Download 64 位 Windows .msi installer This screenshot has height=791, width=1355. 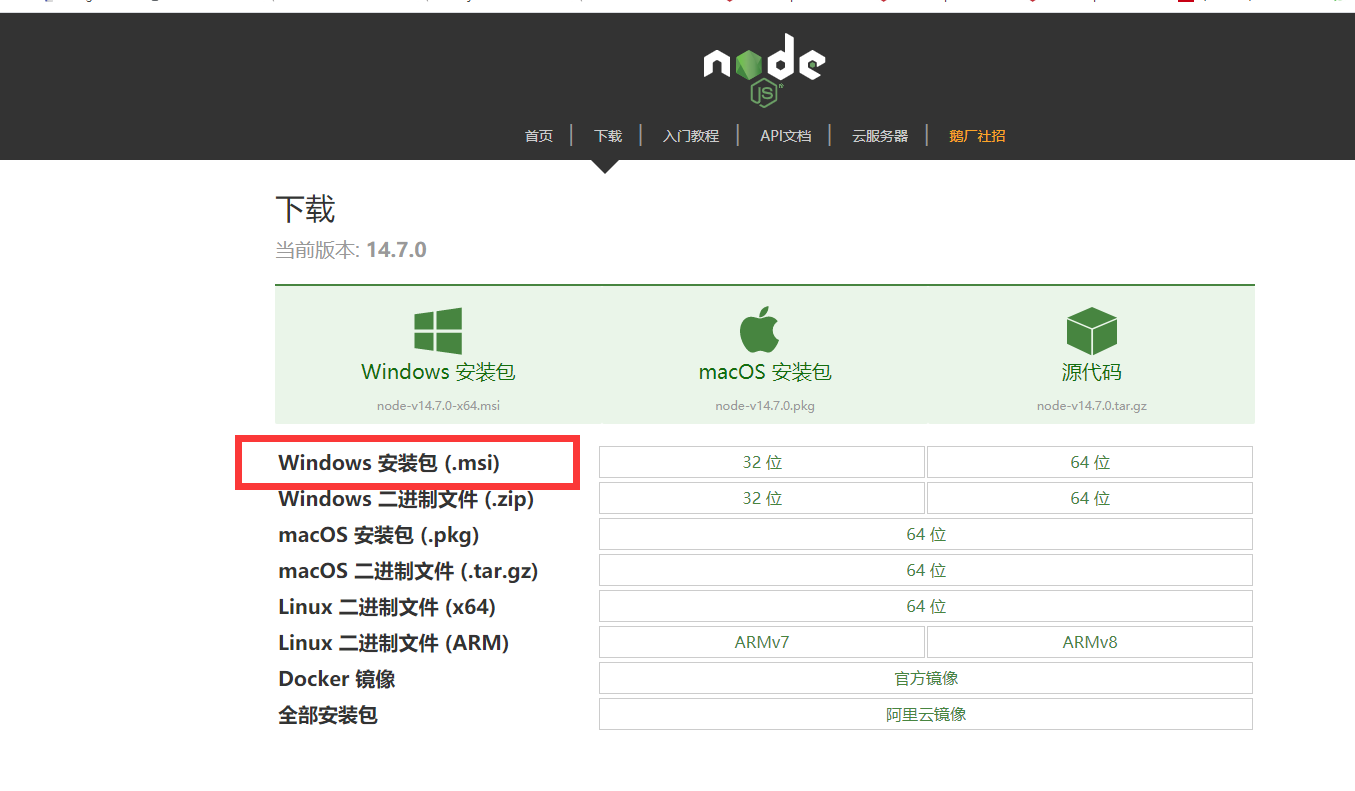[x=1090, y=462]
